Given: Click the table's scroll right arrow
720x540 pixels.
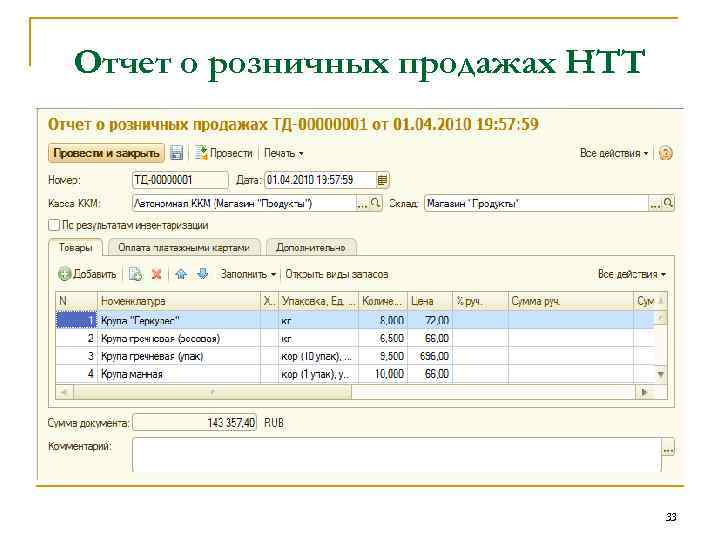Looking at the screenshot, I should tap(644, 392).
